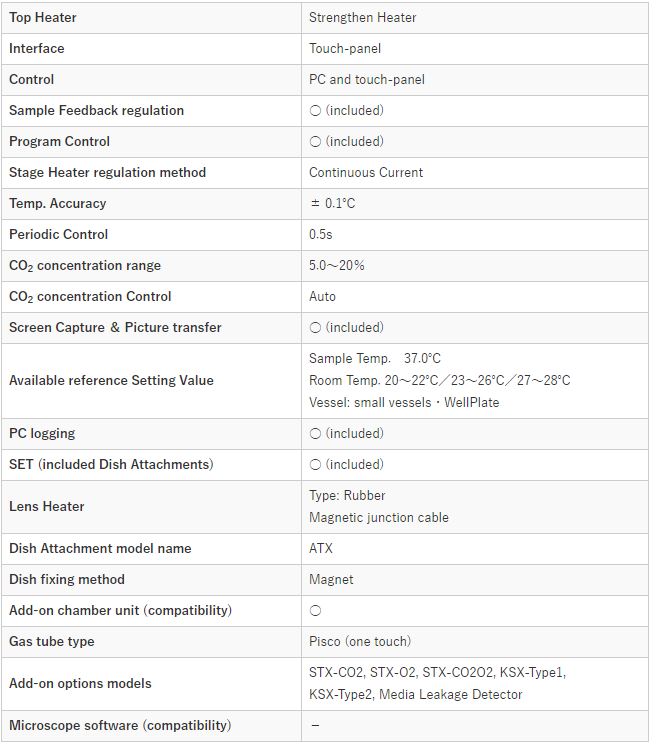Select the "Magnetic junction cable" text
660x751 pixels.
[x=378, y=517]
